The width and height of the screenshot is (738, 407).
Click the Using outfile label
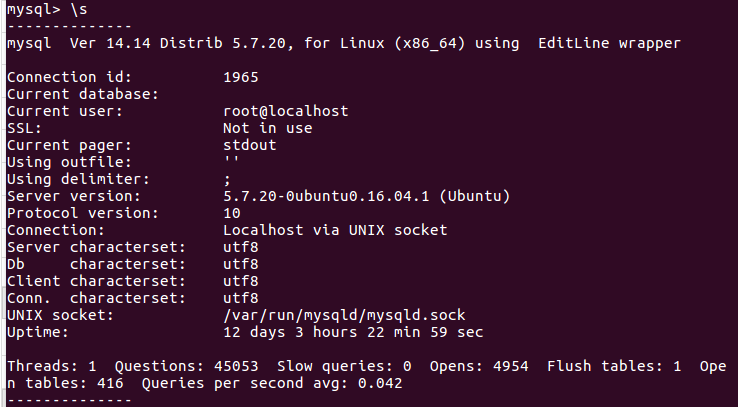(69, 162)
